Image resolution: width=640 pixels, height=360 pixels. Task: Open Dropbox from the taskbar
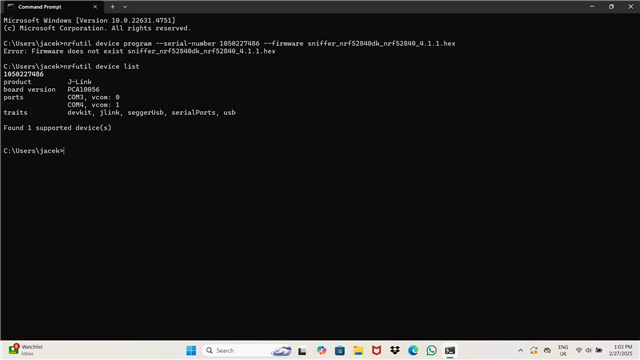click(x=395, y=350)
